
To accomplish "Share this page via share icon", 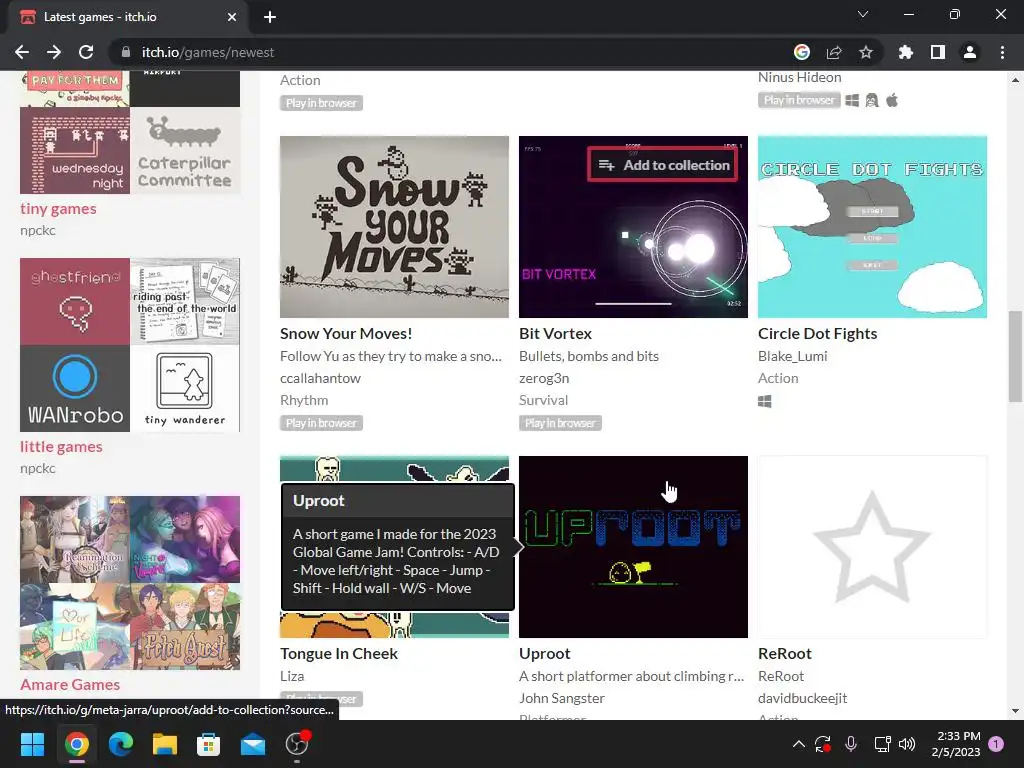I will 834,52.
